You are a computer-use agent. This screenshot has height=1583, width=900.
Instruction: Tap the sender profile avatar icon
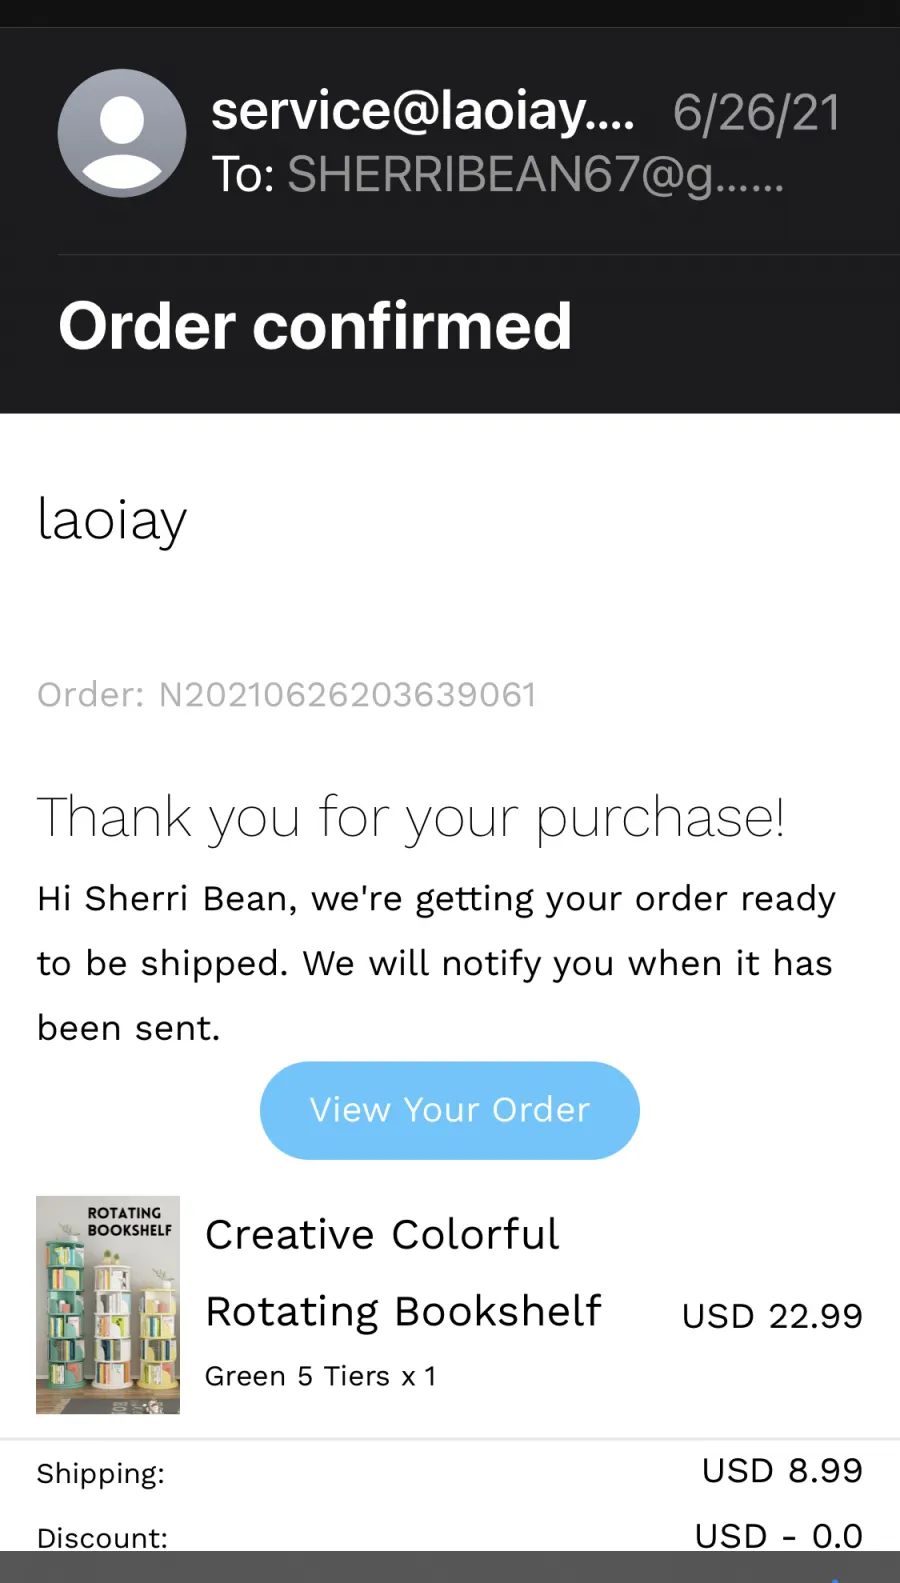[122, 133]
